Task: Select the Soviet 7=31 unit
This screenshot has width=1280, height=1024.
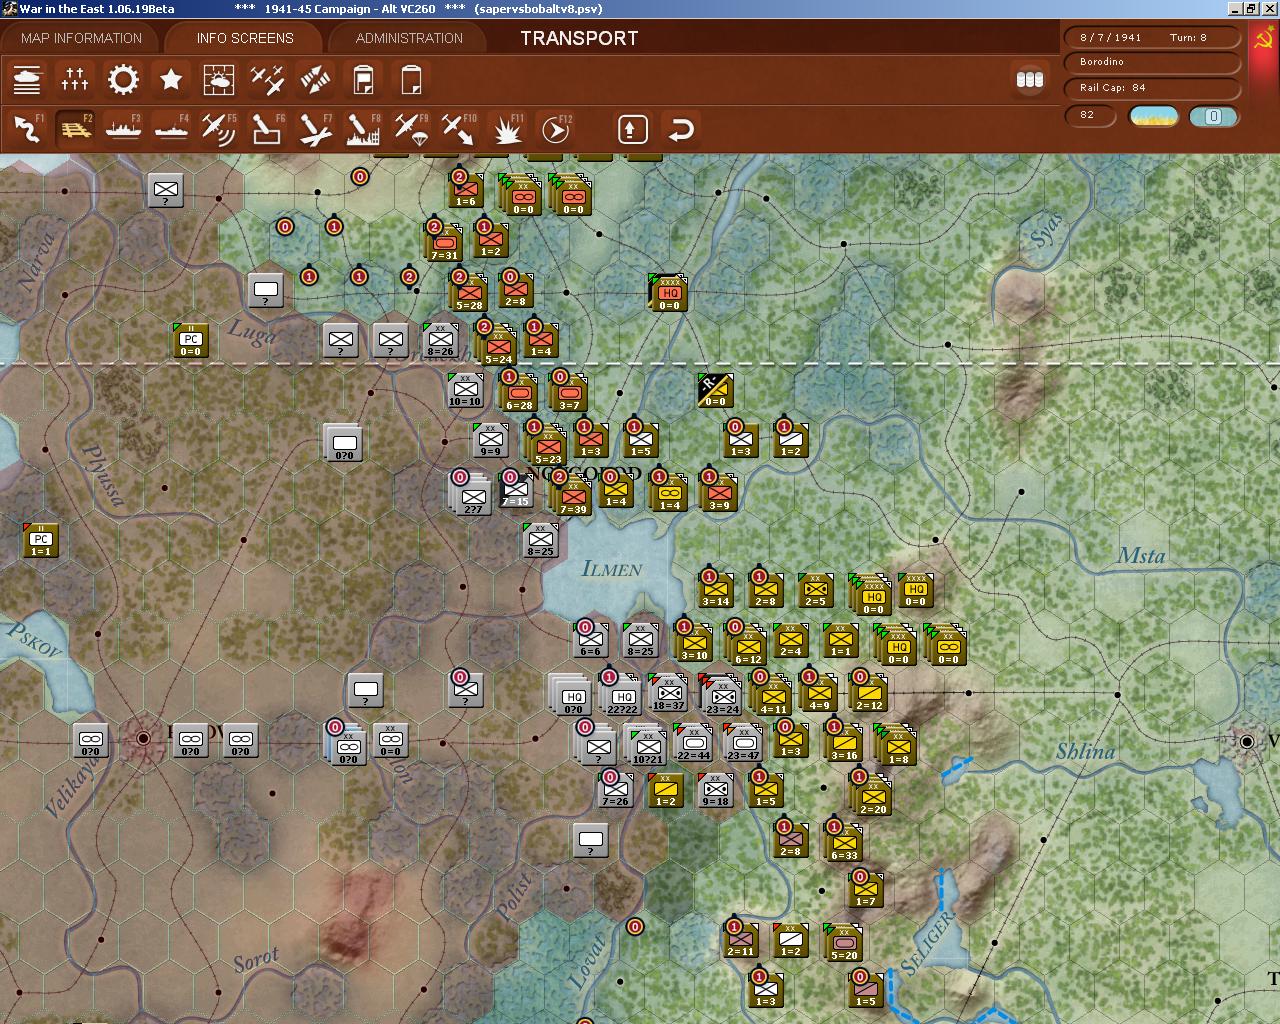Action: (x=444, y=245)
